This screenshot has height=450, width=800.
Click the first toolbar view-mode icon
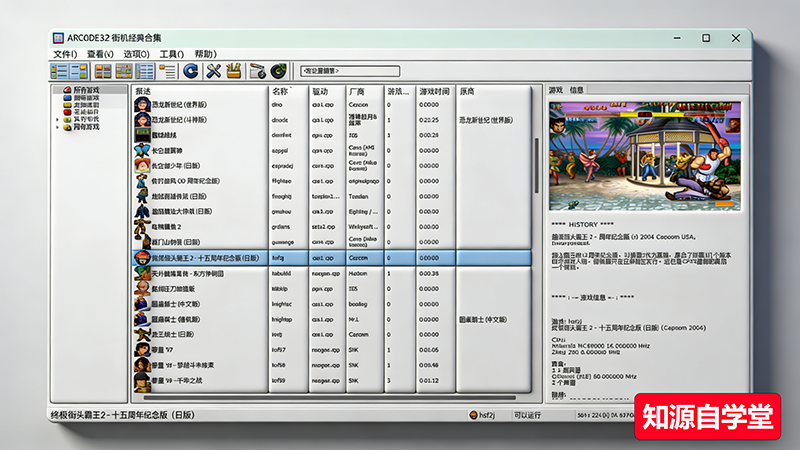[59, 71]
